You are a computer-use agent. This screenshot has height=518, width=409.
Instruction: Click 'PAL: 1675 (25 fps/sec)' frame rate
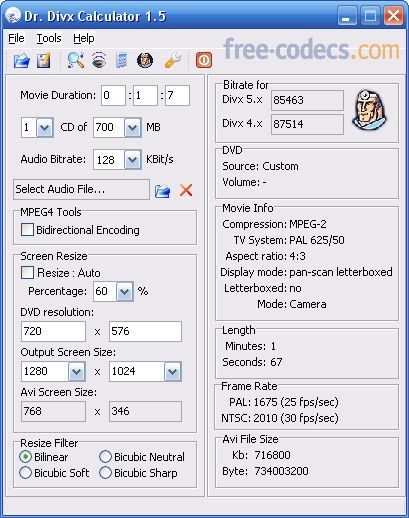[284, 402]
